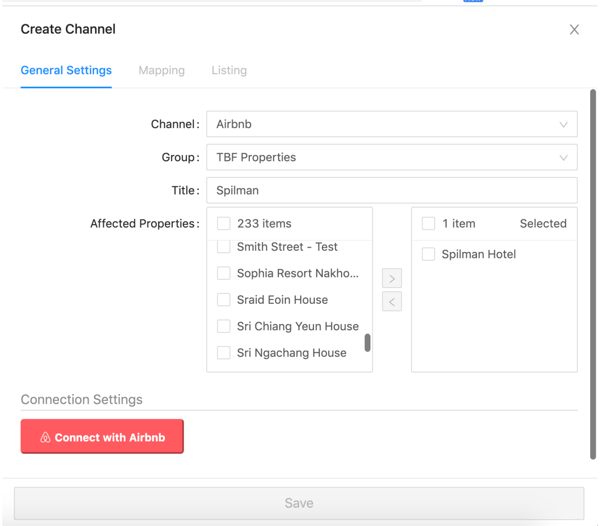Click the Group dropdown chevron arrow
Viewport: 600px width, 526px height.
(x=563, y=158)
